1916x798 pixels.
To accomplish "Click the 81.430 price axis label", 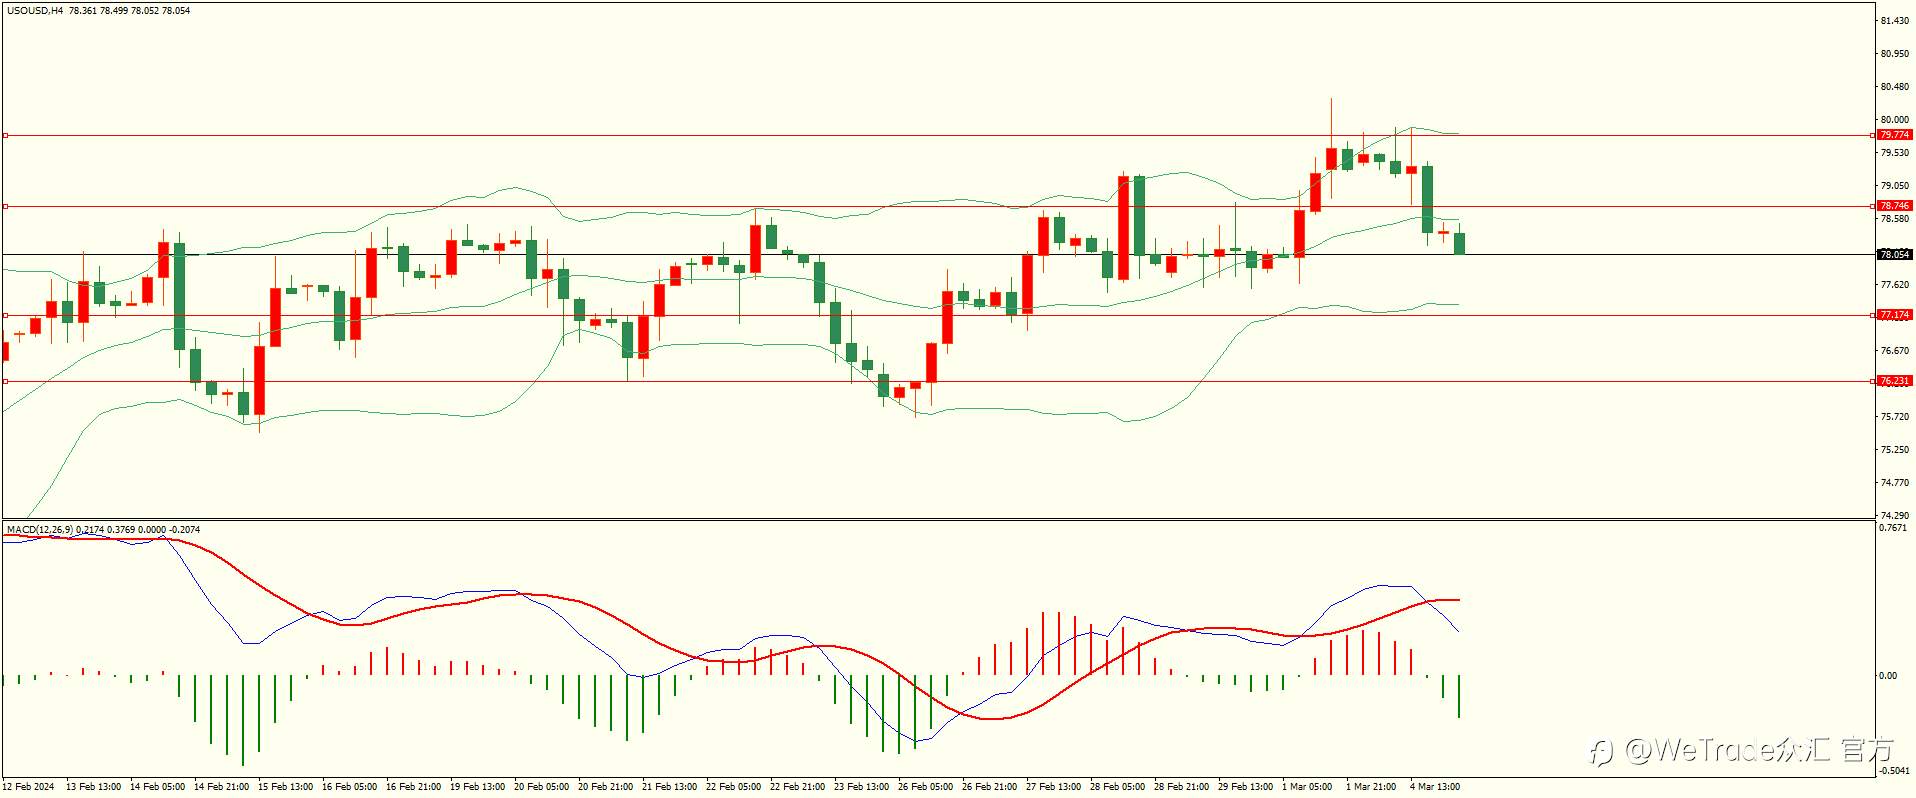I will [x=1894, y=21].
